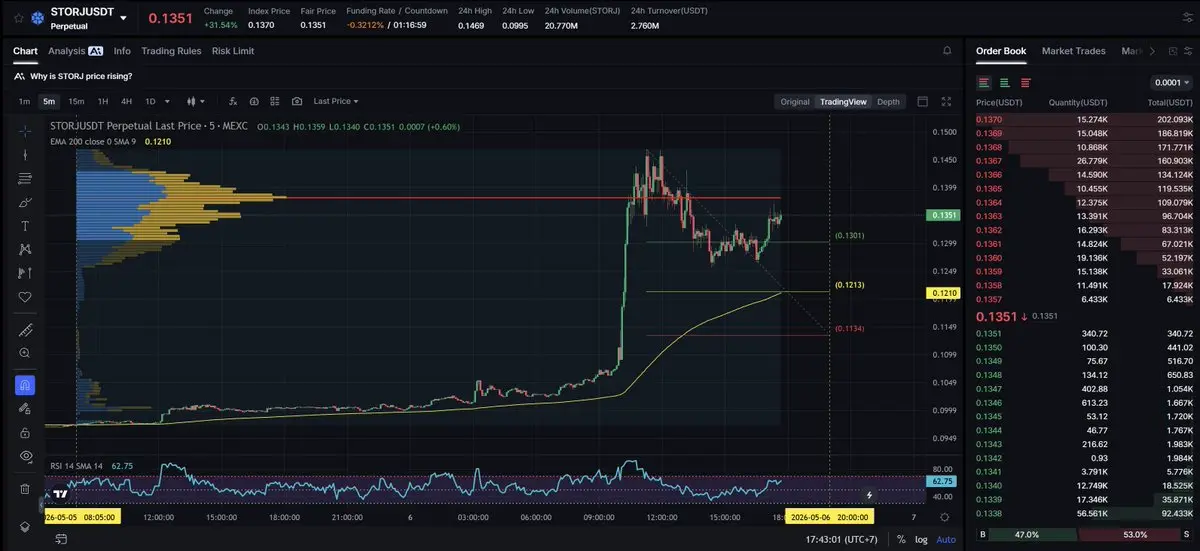Select the trend line drawing tool
Image resolution: width=1200 pixels, height=551 pixels.
coord(25,155)
